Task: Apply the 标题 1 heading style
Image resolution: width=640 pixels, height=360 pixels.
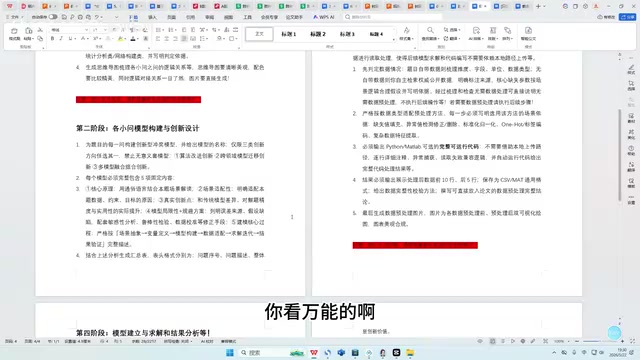Action: 289,34
